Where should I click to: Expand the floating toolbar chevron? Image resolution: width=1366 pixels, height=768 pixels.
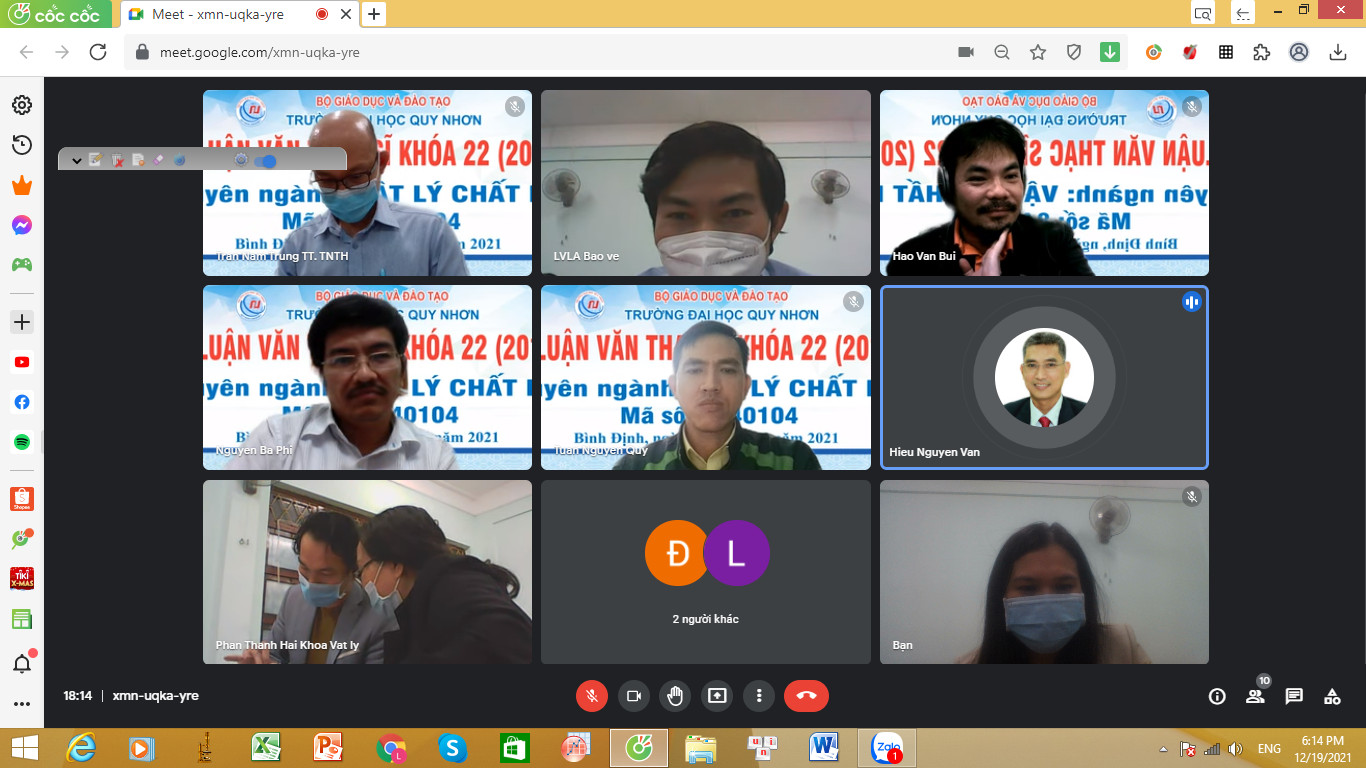pyautogui.click(x=77, y=160)
